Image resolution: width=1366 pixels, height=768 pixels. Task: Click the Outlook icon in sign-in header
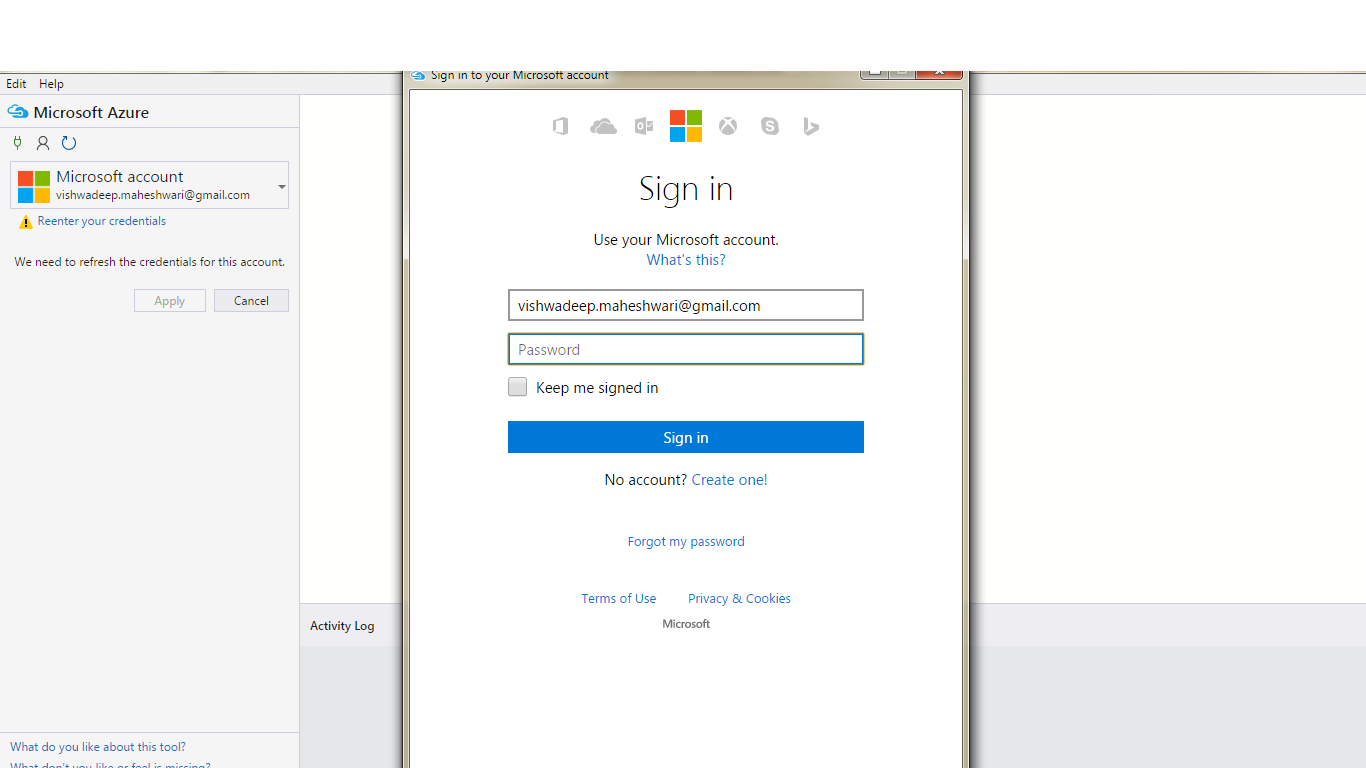pos(644,126)
